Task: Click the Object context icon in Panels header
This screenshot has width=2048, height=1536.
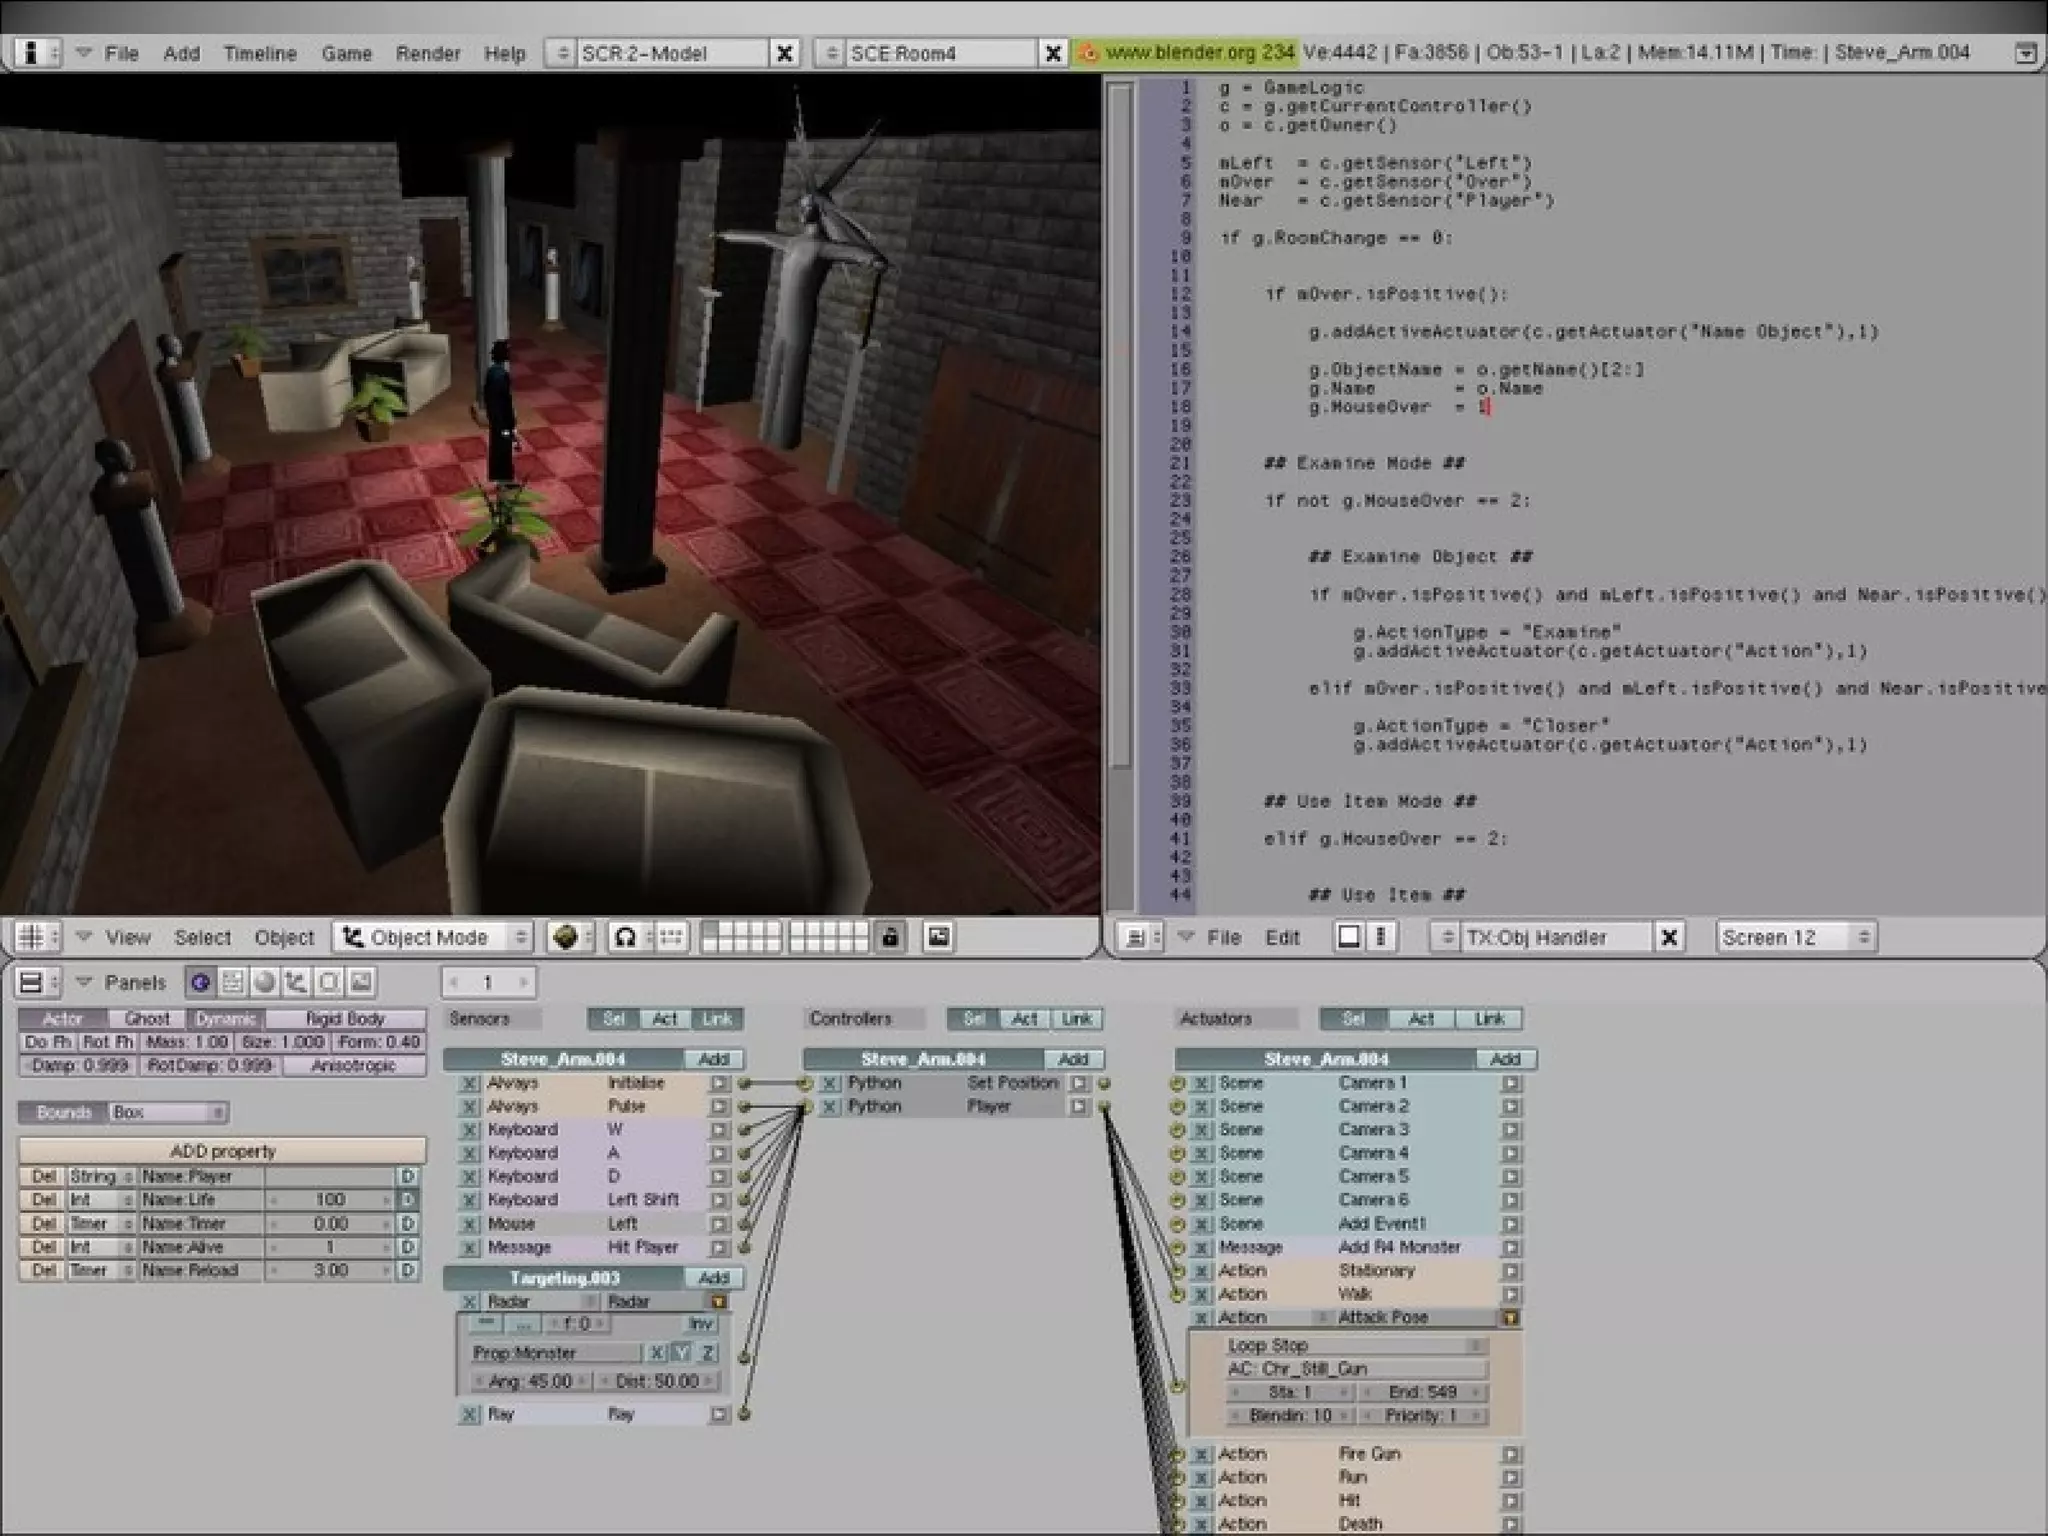Action: pyautogui.click(x=296, y=982)
